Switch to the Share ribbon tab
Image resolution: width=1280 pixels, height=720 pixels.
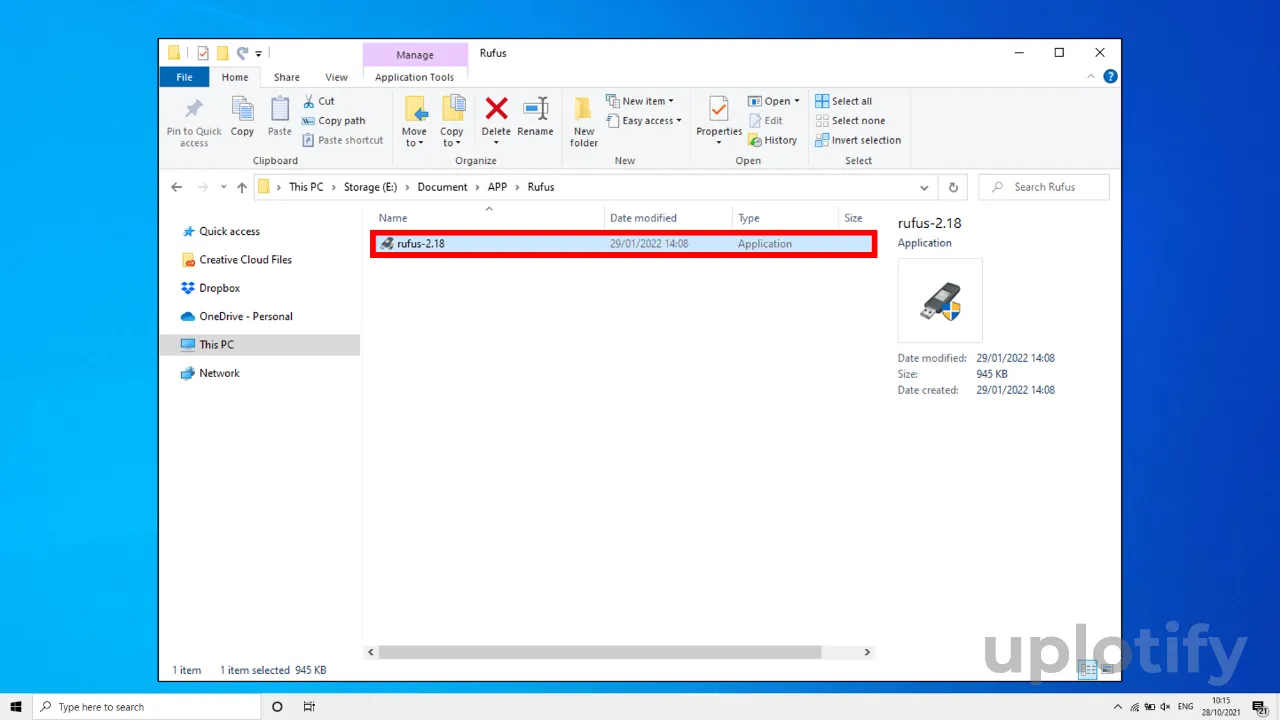(x=287, y=77)
